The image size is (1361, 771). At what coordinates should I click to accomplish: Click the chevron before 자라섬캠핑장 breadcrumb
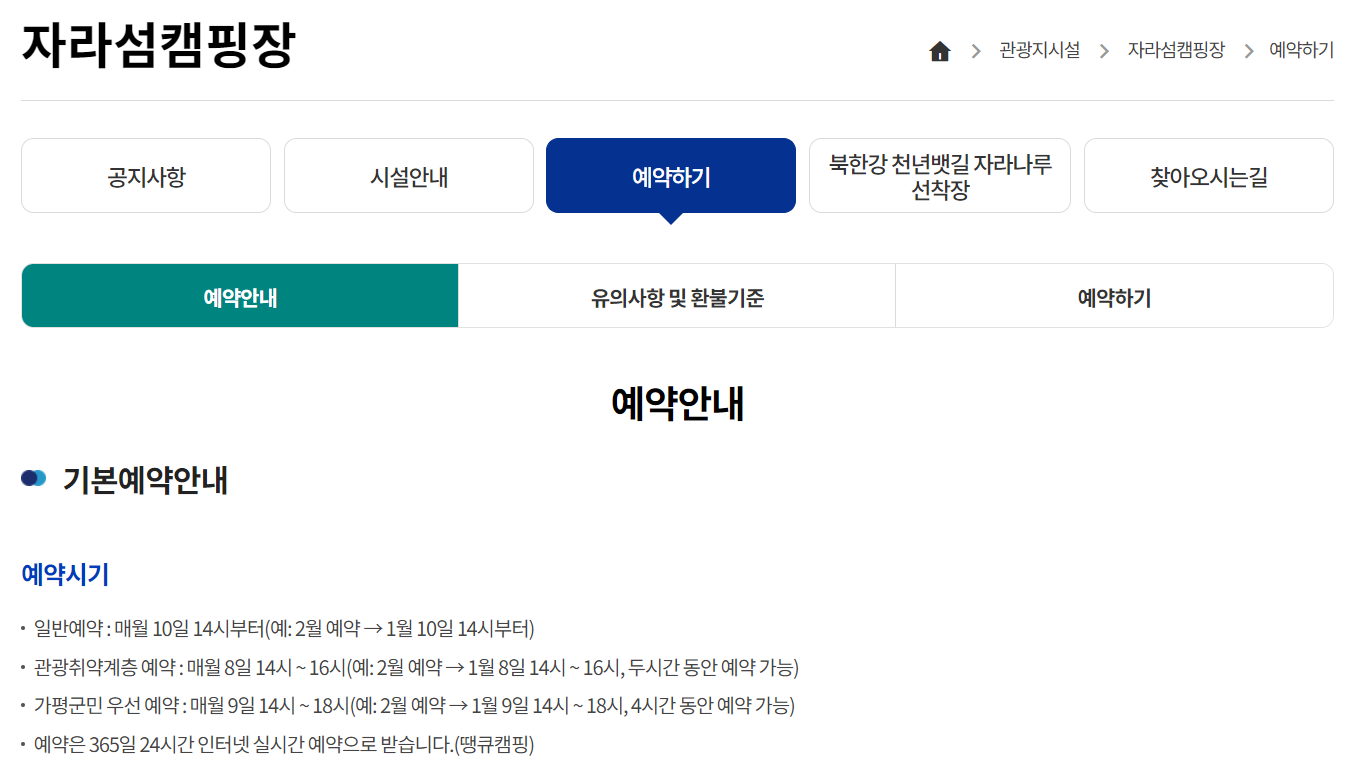[1103, 50]
